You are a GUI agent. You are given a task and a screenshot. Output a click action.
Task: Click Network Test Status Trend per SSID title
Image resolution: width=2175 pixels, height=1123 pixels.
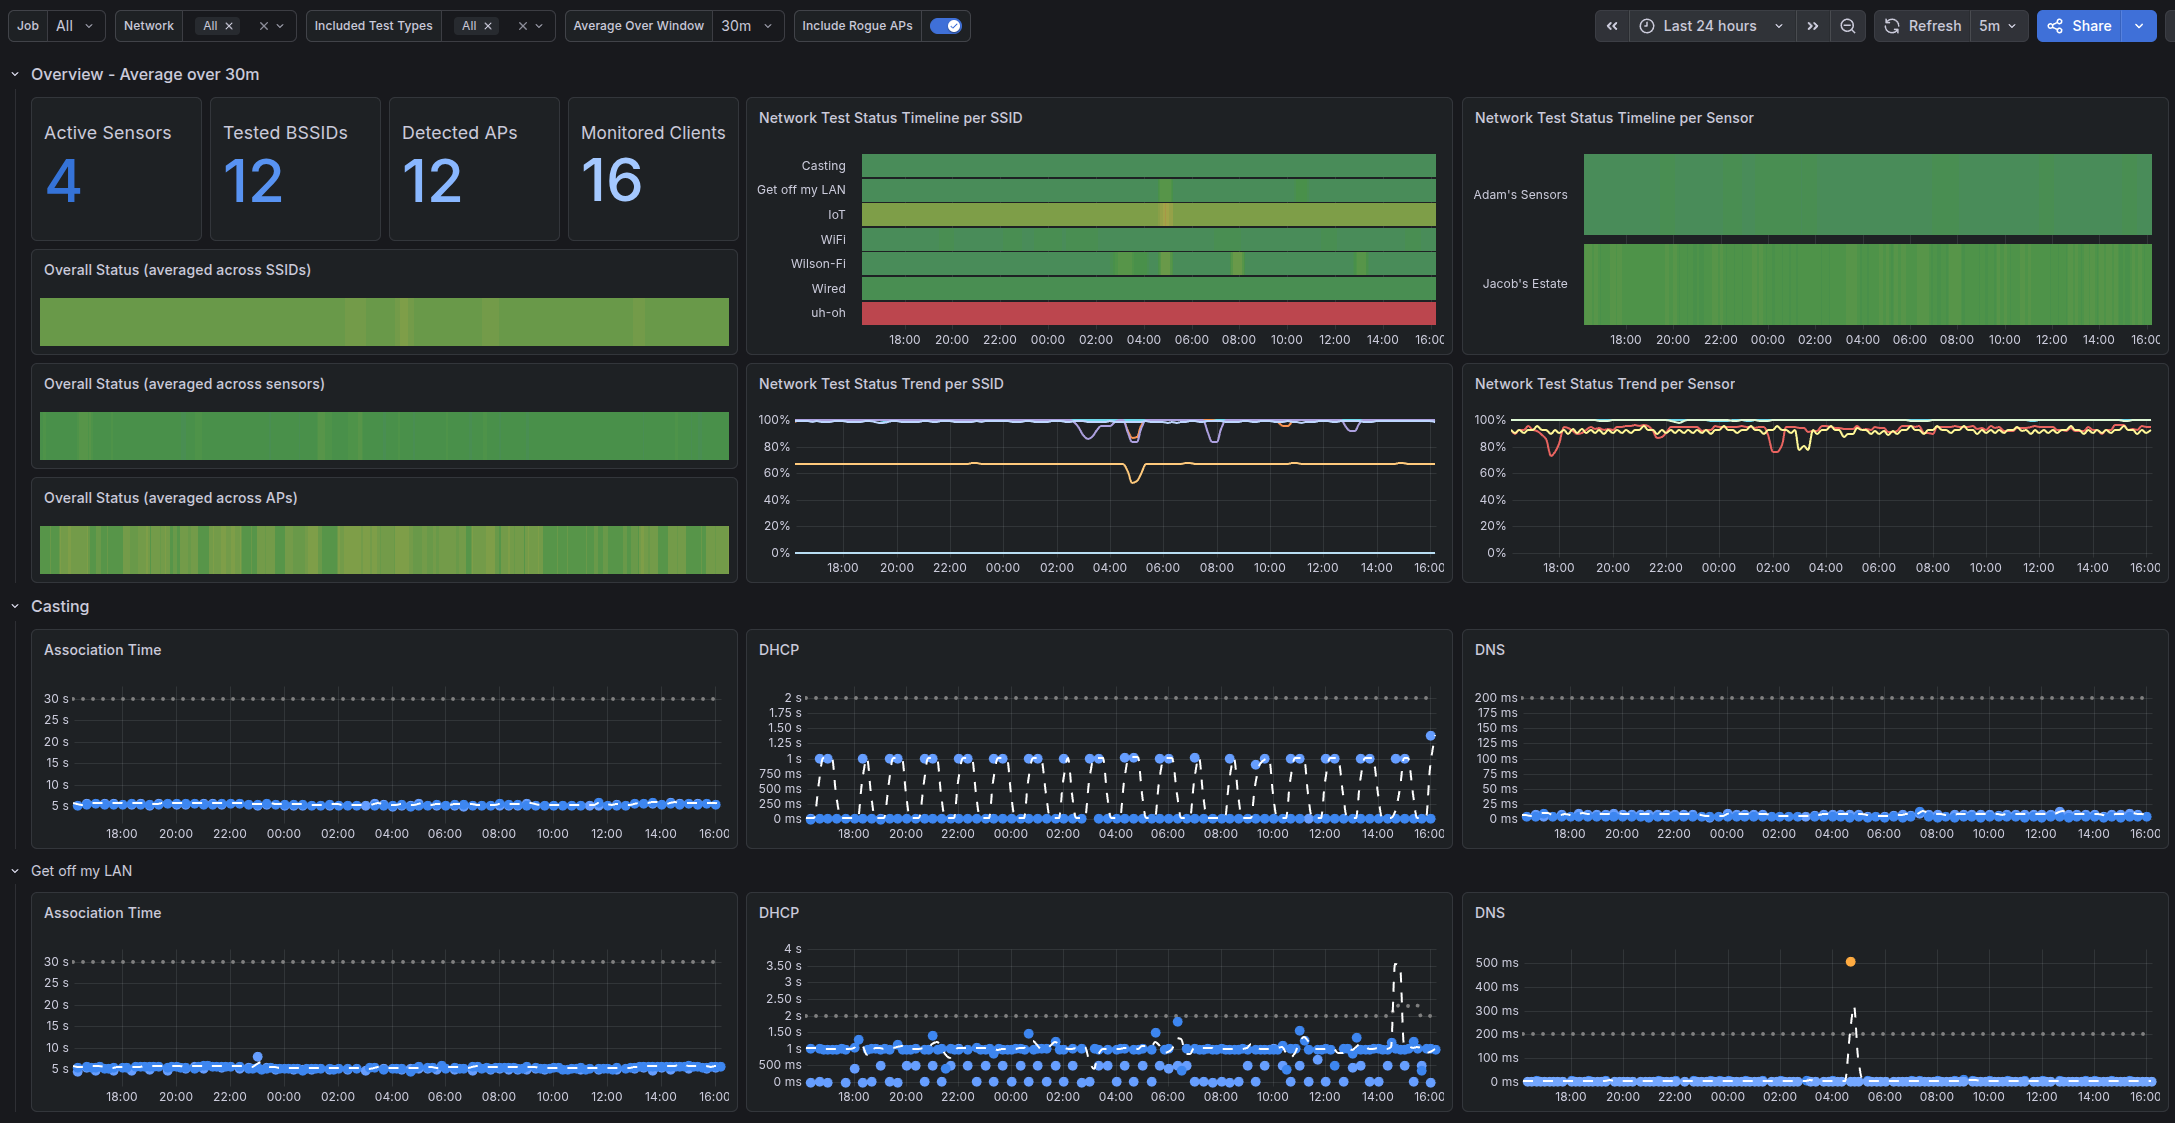click(881, 384)
